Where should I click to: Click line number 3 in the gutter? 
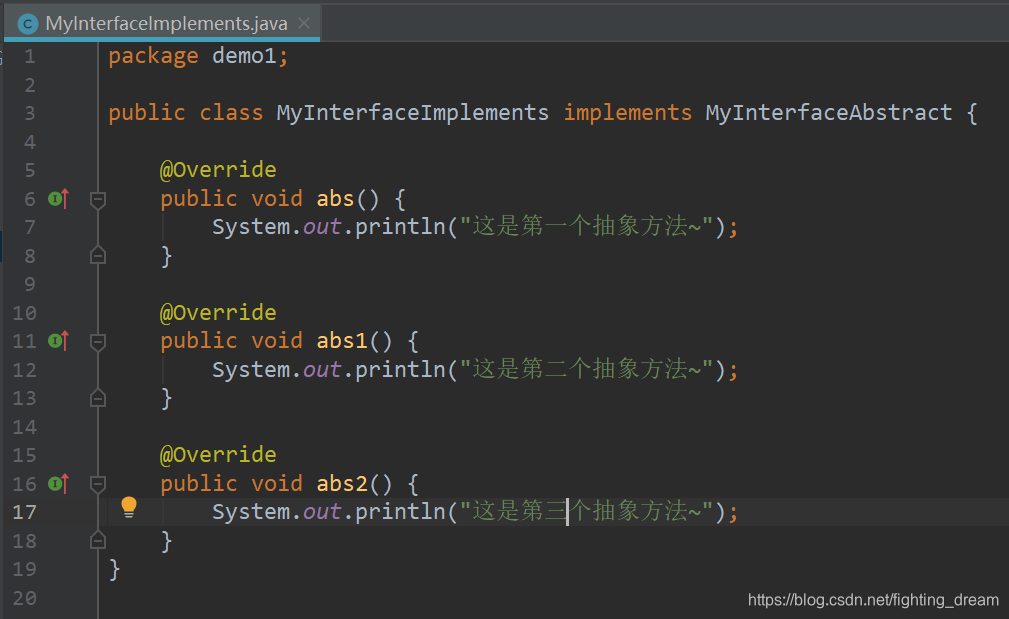(x=30, y=113)
